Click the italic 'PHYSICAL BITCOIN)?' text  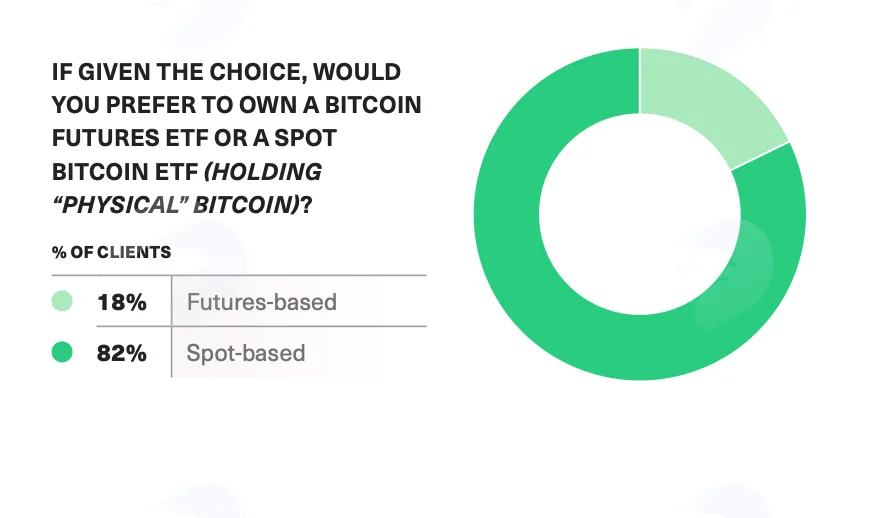point(182,205)
